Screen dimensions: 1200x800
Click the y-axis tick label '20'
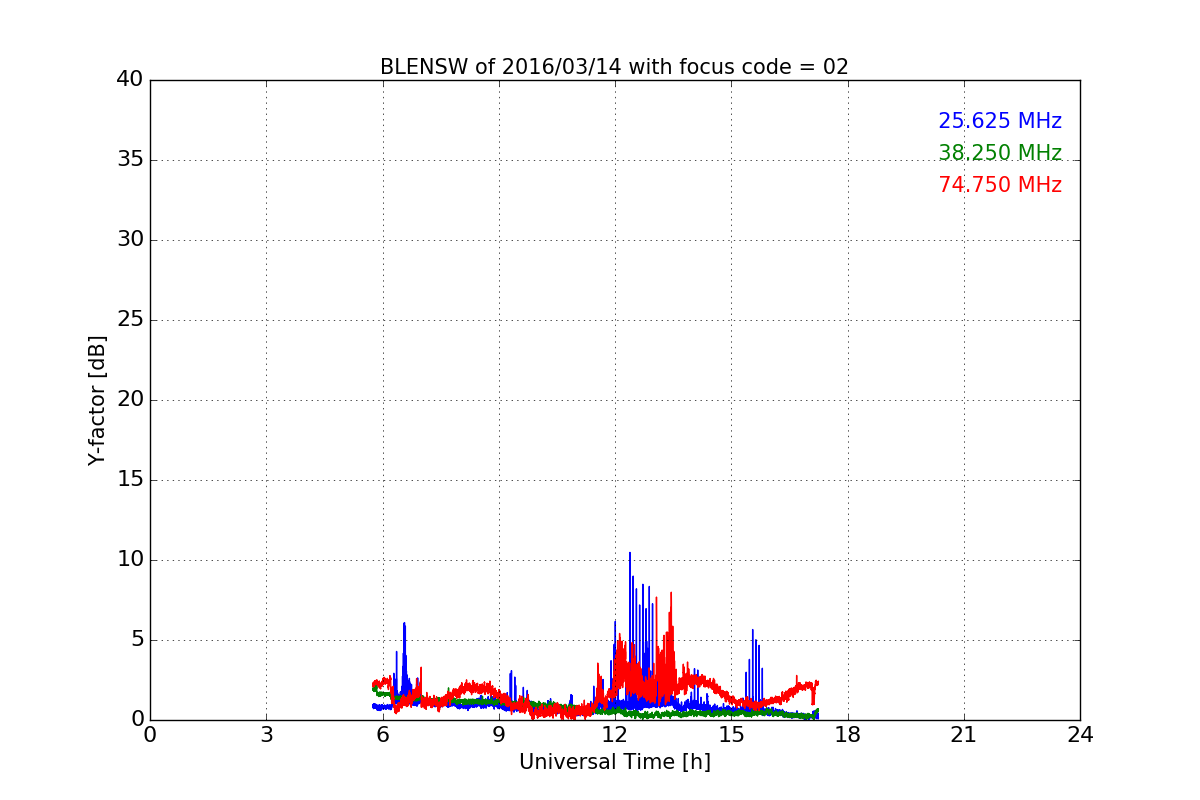pyautogui.click(x=130, y=400)
